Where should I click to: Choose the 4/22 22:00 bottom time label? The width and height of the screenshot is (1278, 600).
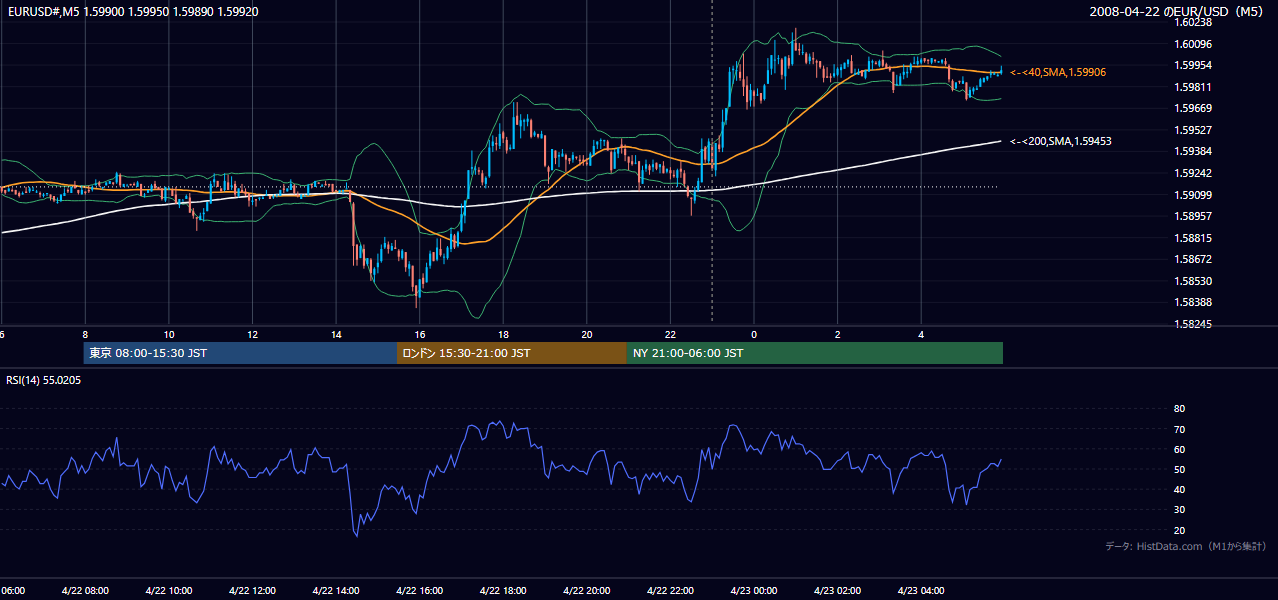[670, 591]
